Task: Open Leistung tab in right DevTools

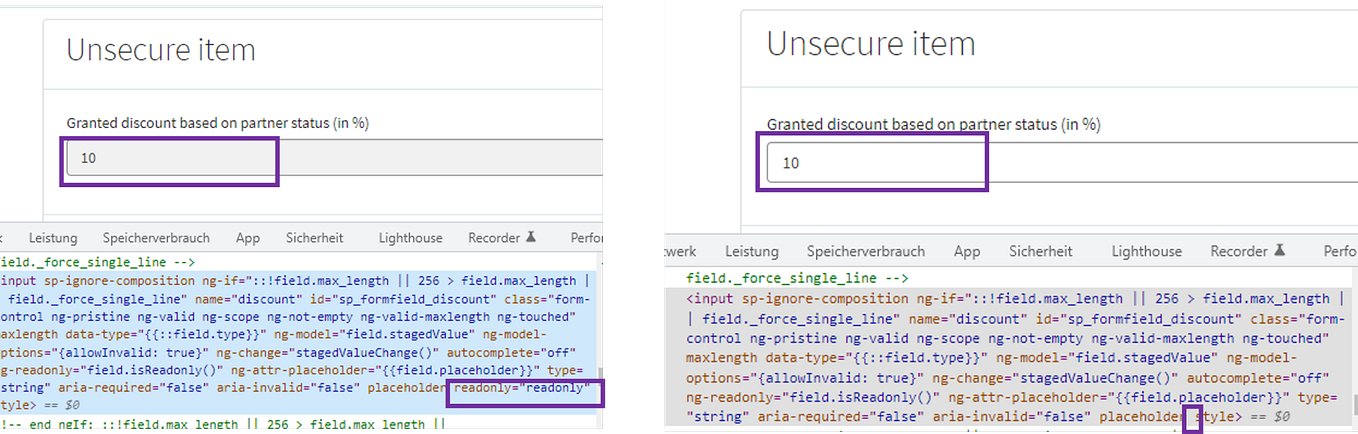Action: pos(752,251)
